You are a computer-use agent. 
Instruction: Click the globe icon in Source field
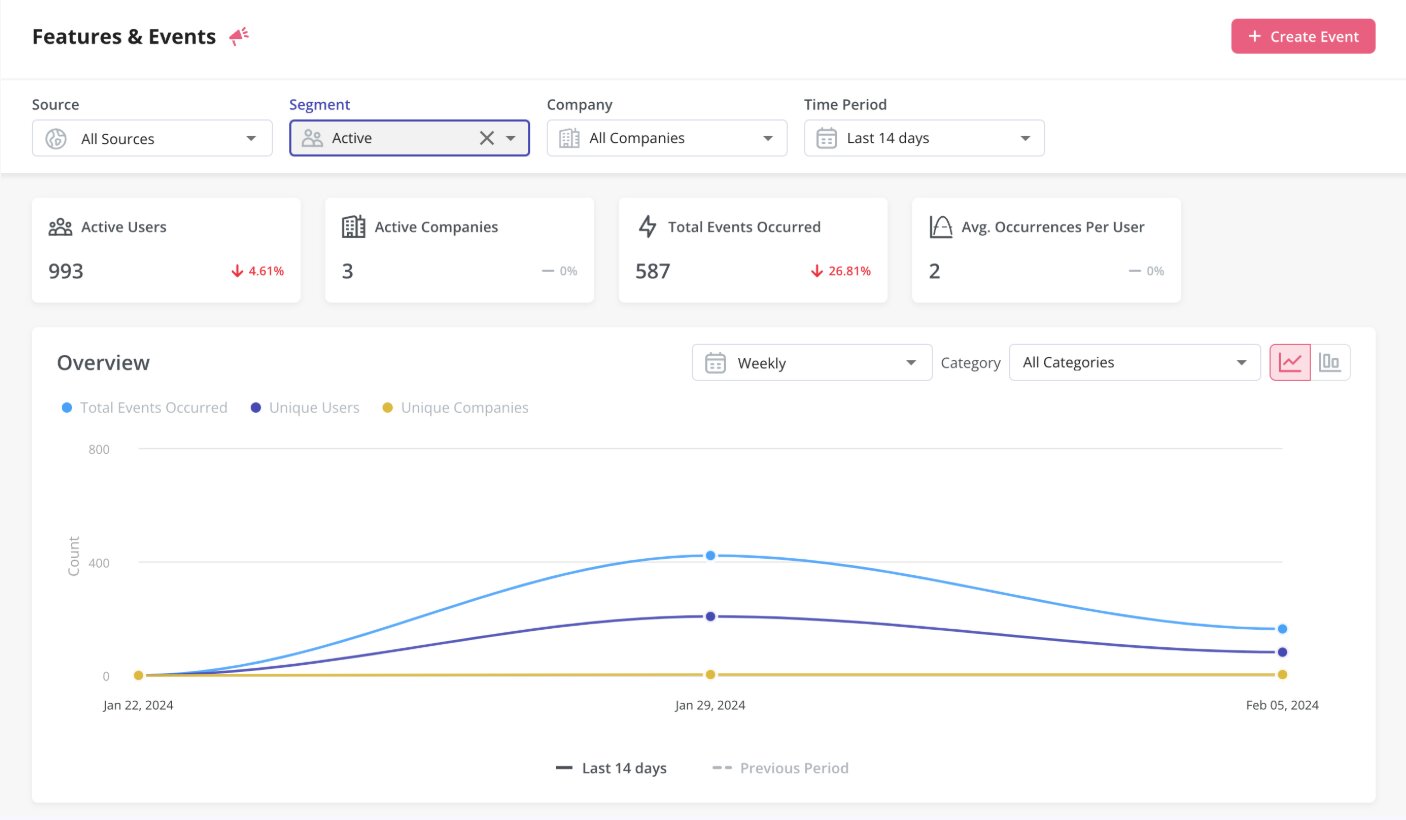point(56,138)
